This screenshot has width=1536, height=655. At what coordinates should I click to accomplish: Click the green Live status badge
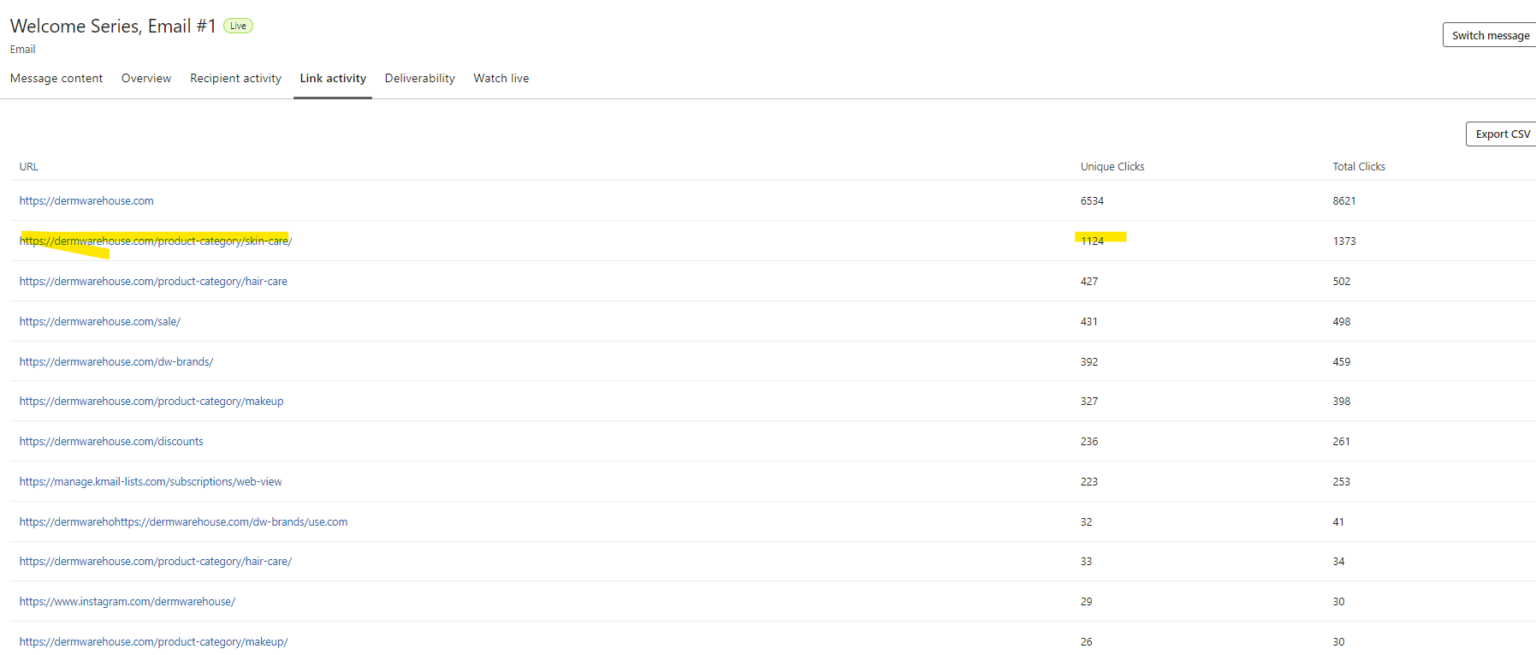coord(238,26)
